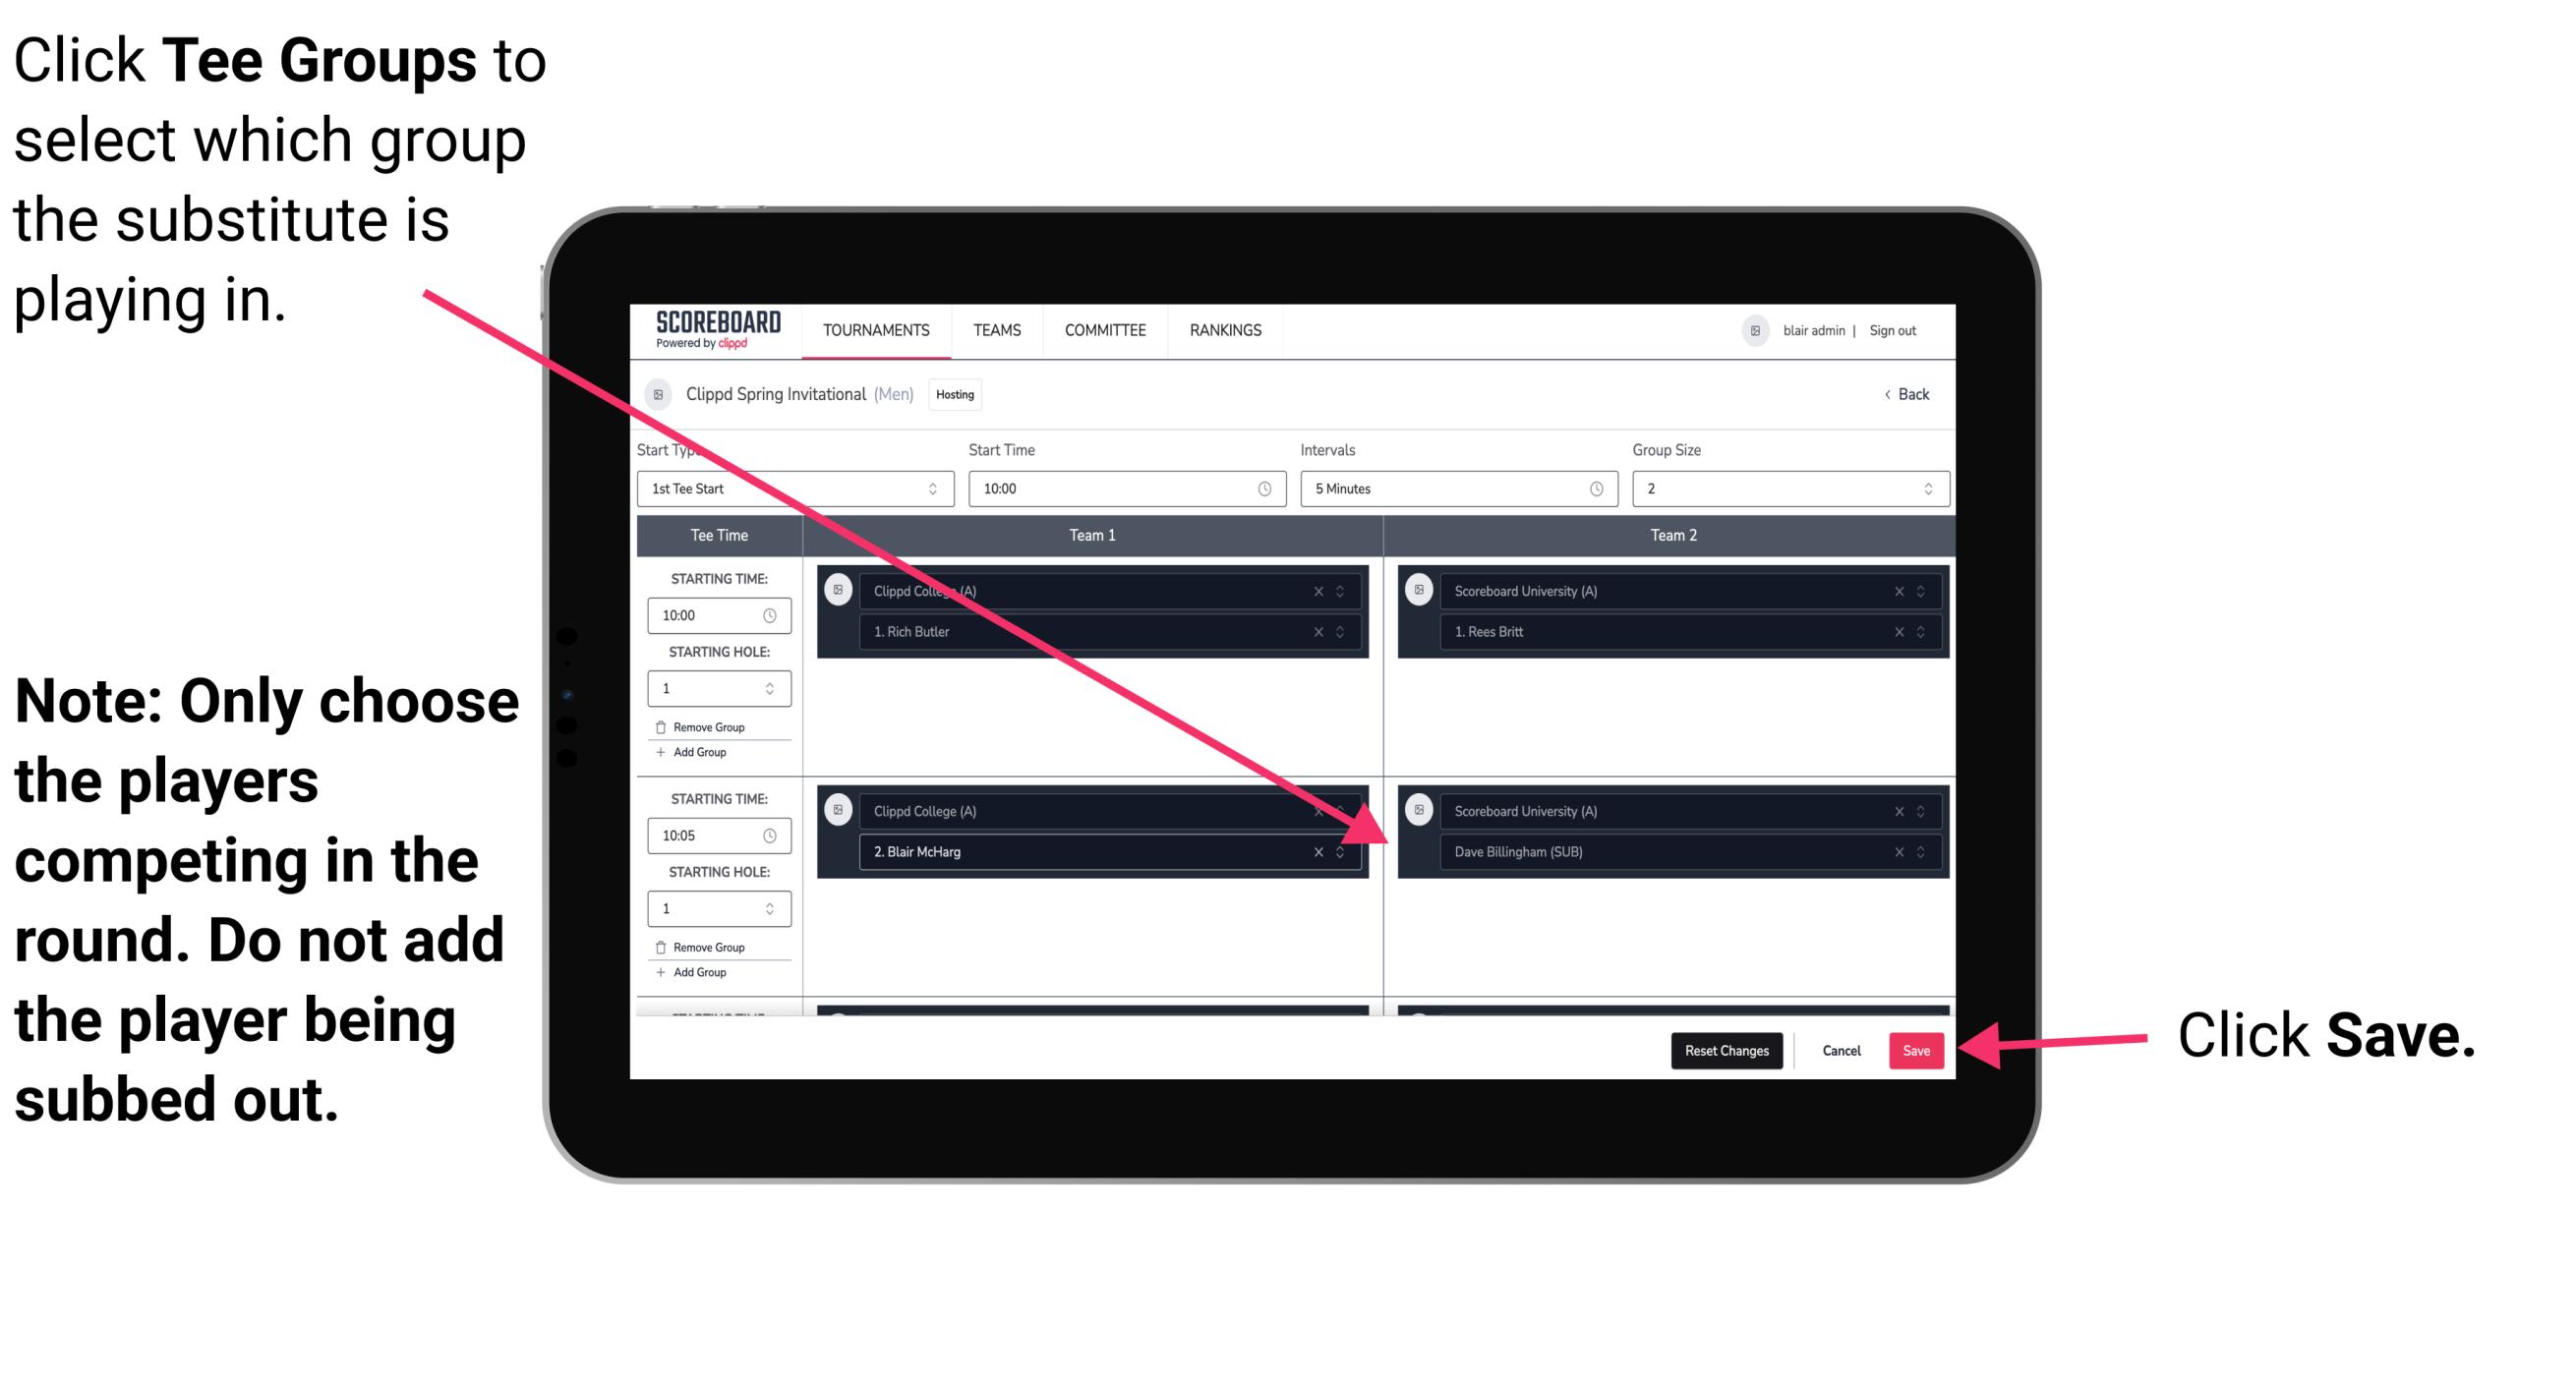Click the B team badge icon for Scoreboard University
The image size is (2576, 1385).
[x=1421, y=810]
